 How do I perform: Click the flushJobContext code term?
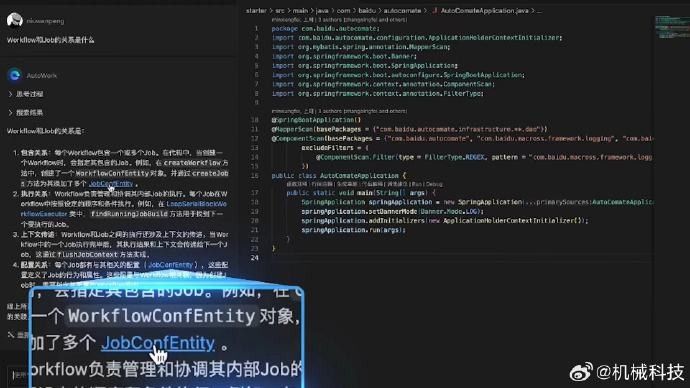coord(88,254)
